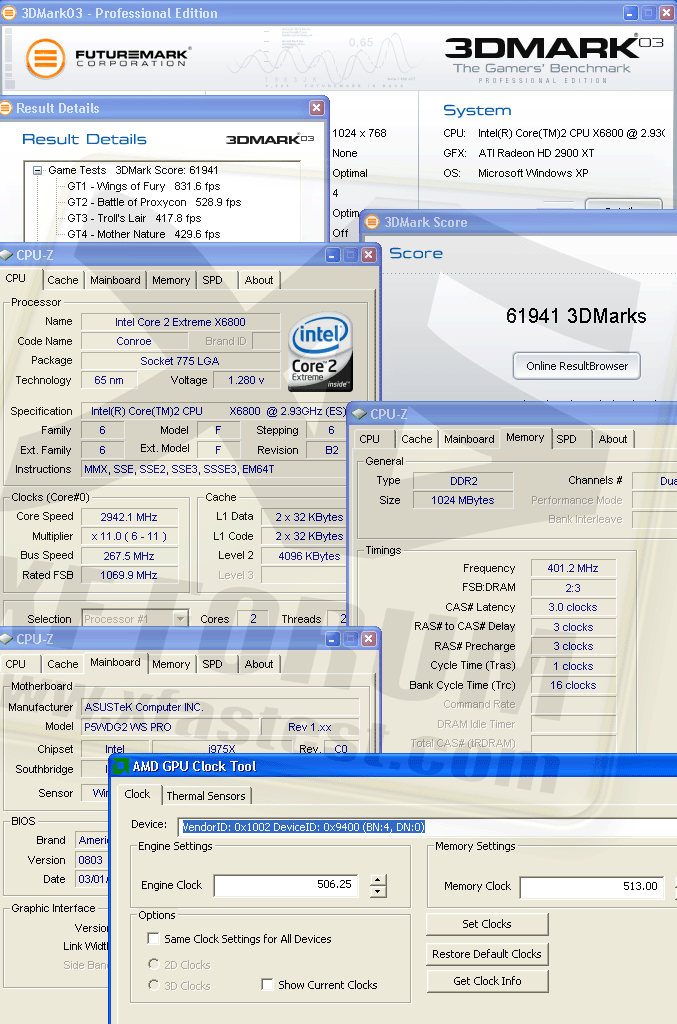Select GT3 - Troll's Lair result
Image resolution: width=677 pixels, height=1024 pixels.
coord(134,218)
